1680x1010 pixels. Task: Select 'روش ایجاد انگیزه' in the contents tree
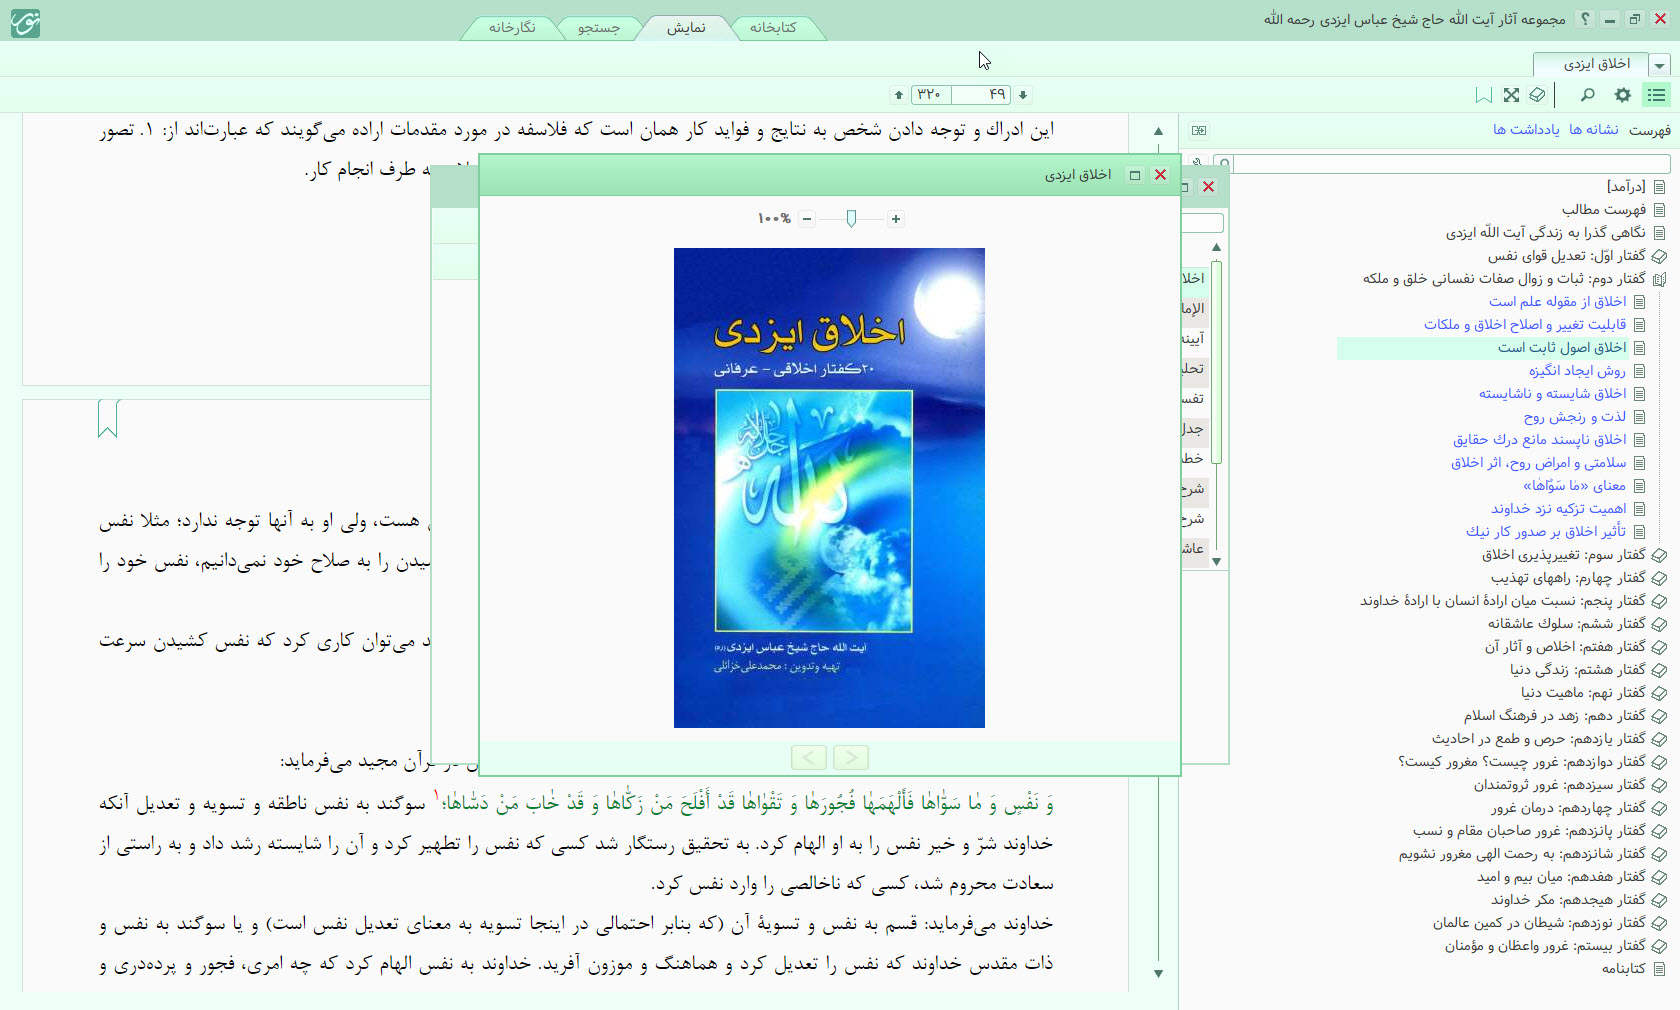point(1576,371)
